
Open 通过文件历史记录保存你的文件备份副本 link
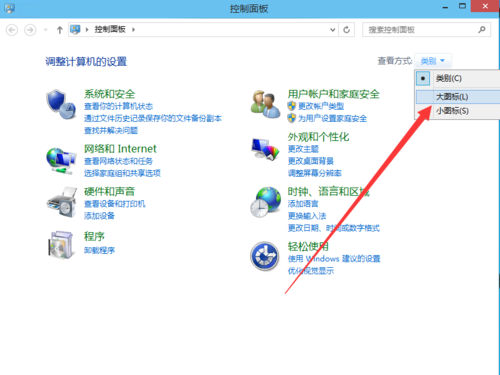point(153,118)
